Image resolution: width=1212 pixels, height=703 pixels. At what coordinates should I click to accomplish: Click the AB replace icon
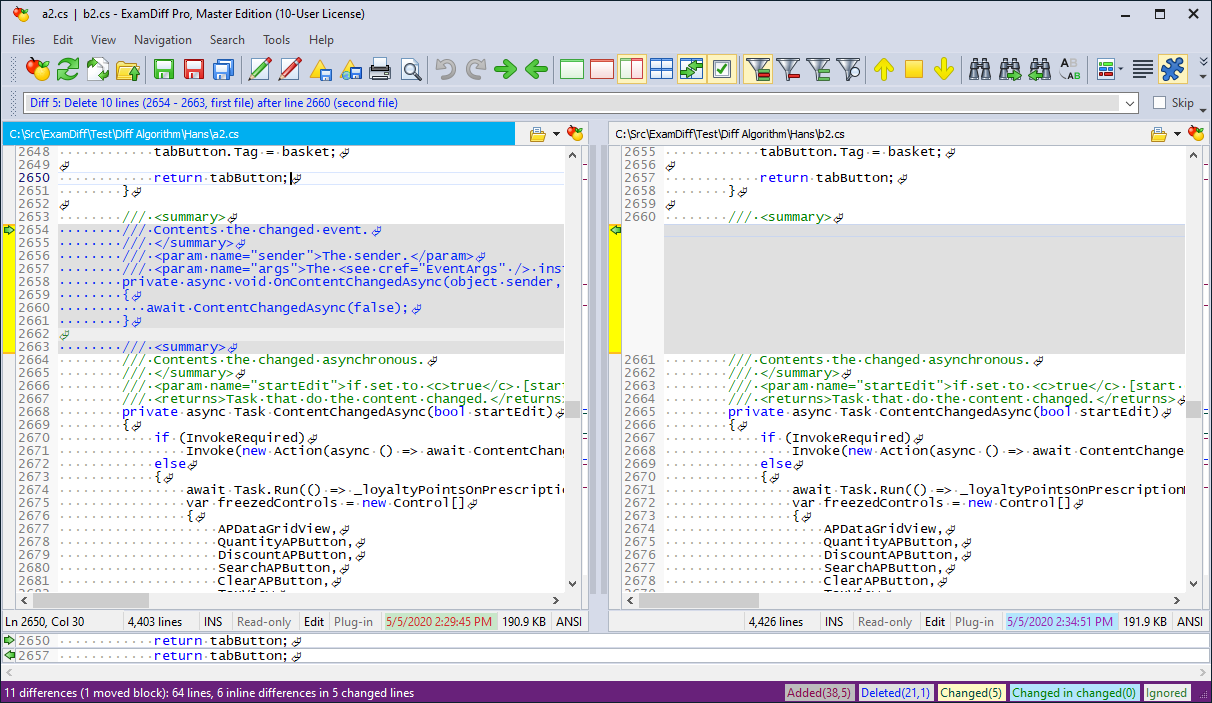pos(1070,69)
